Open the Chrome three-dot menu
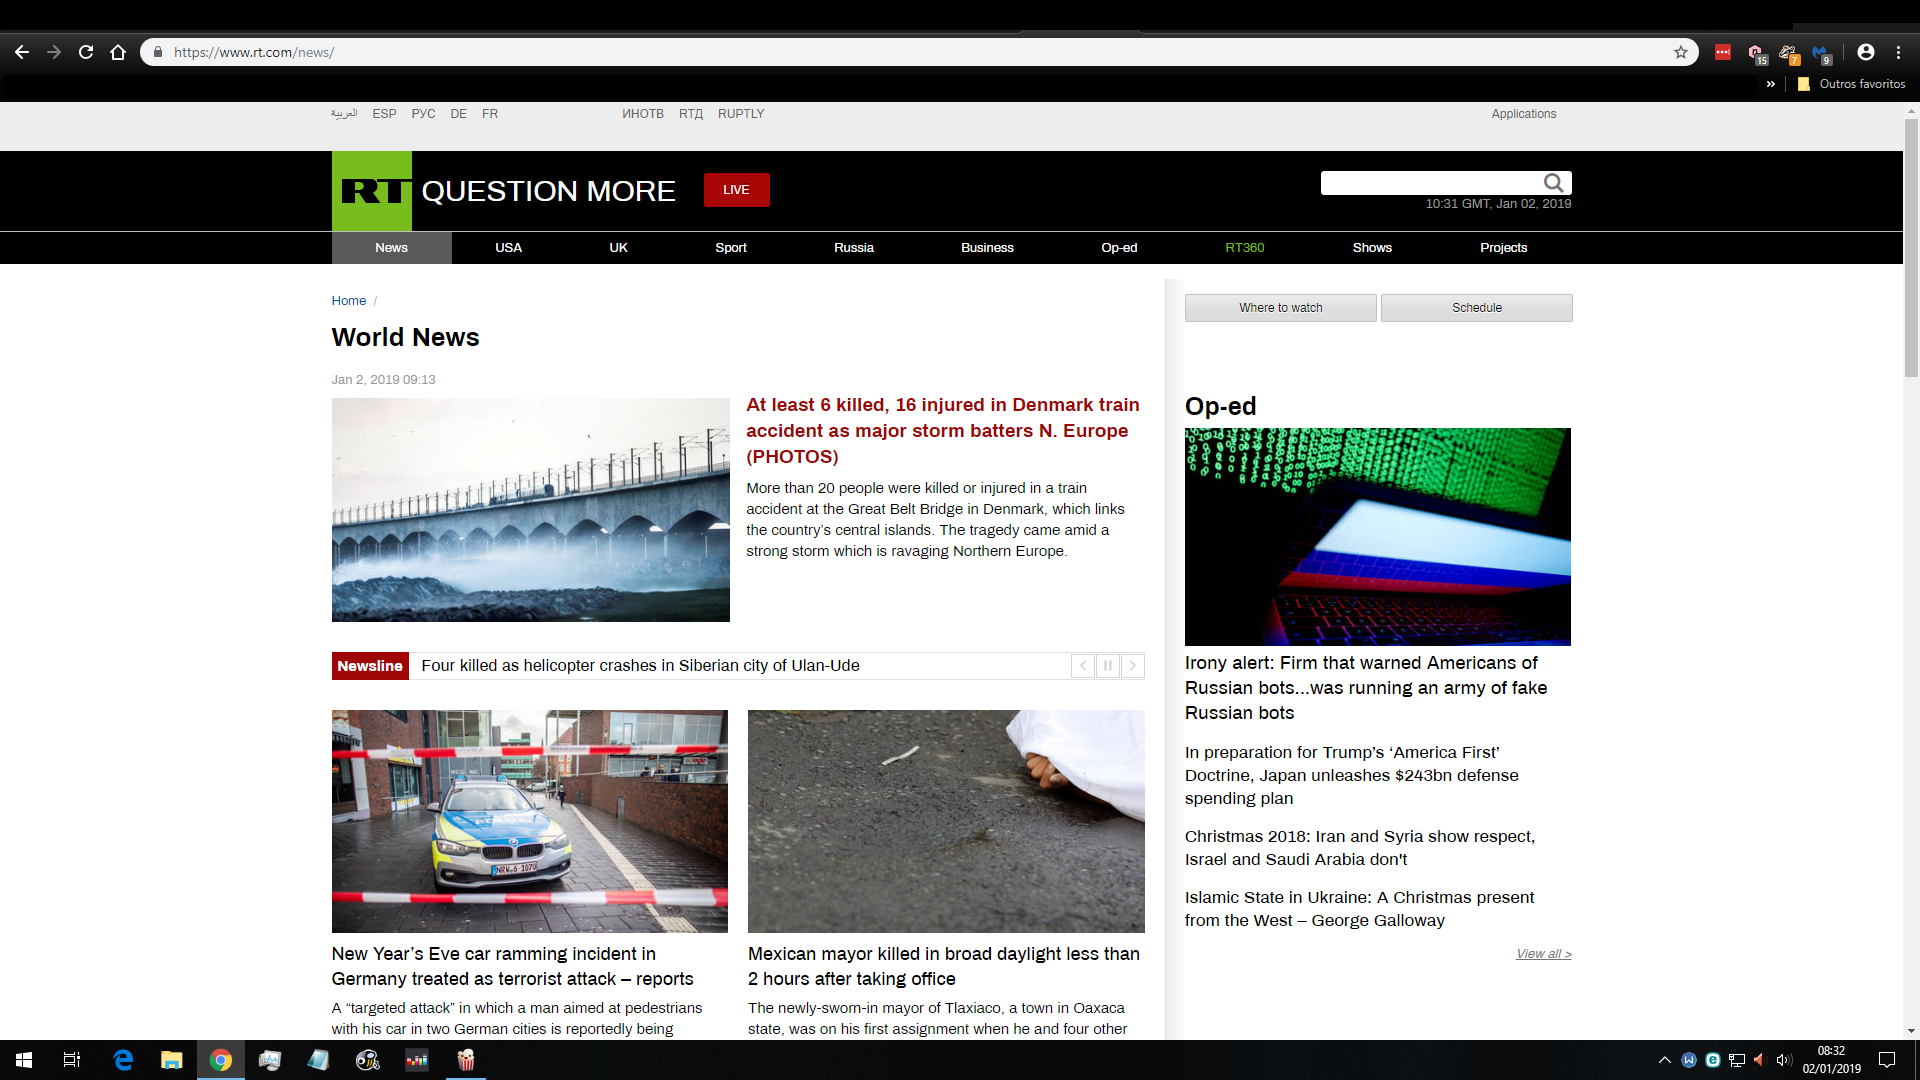This screenshot has height=1080, width=1920. tap(1898, 52)
